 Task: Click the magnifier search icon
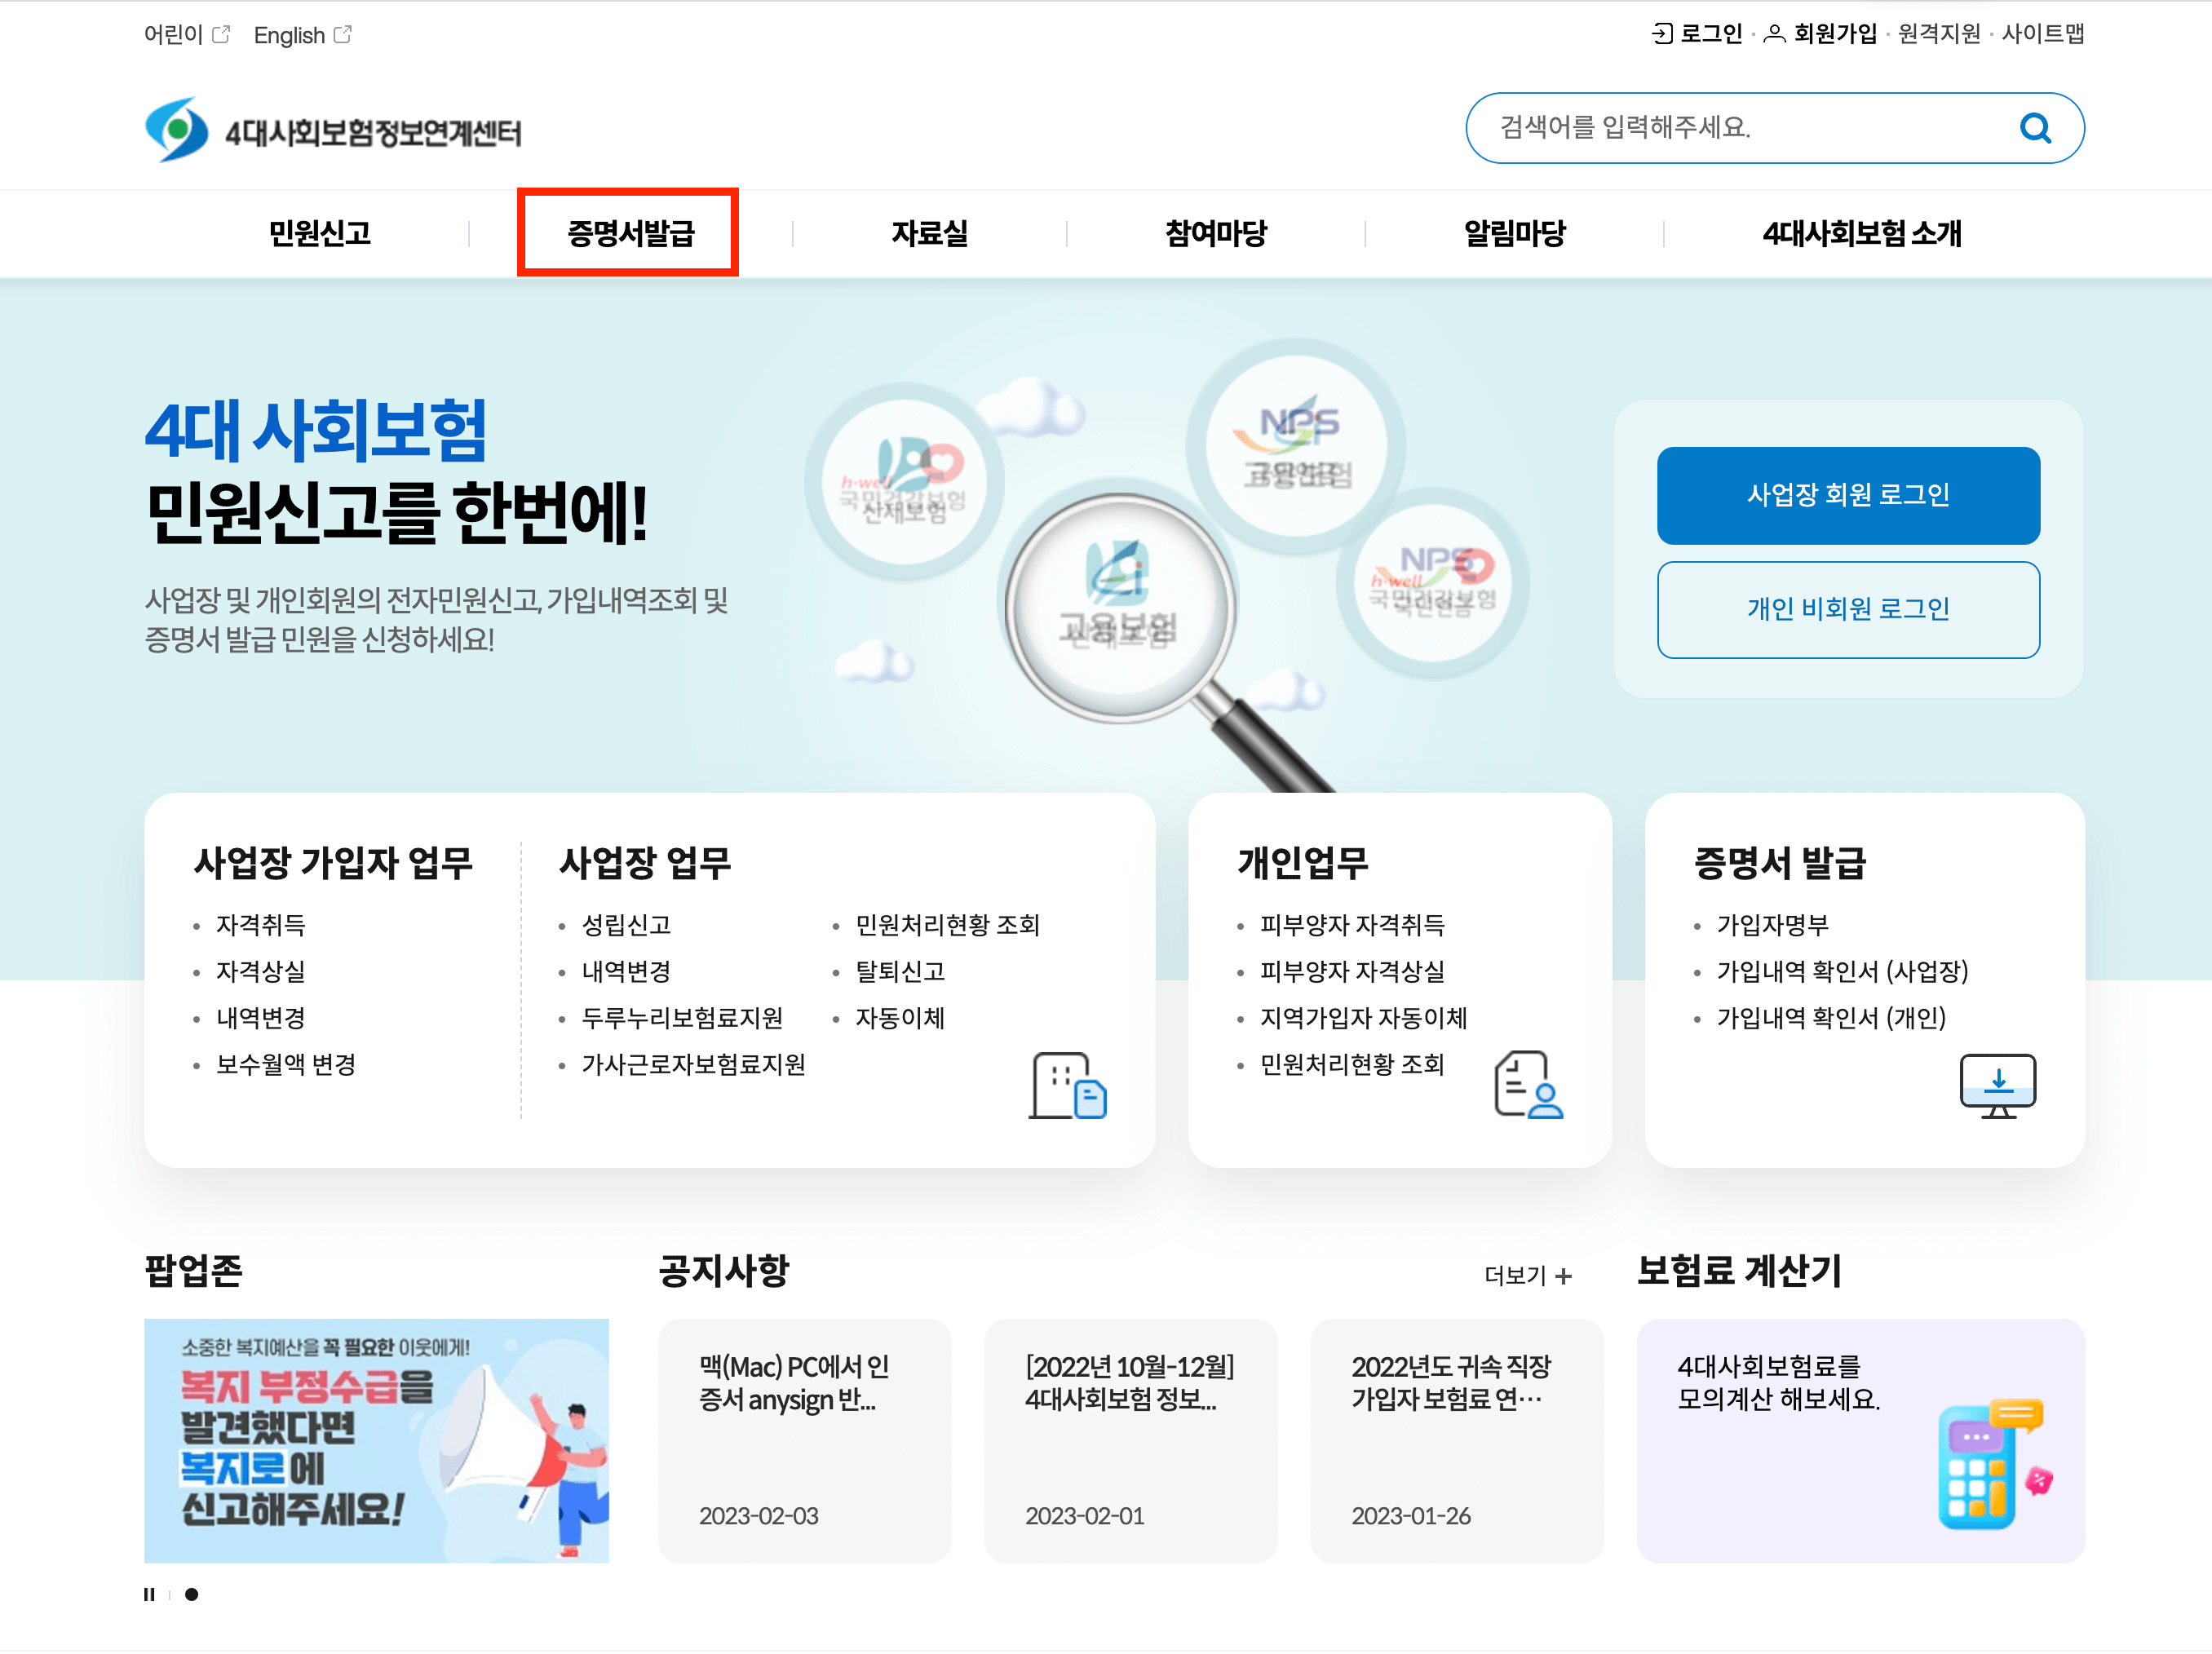point(2034,128)
